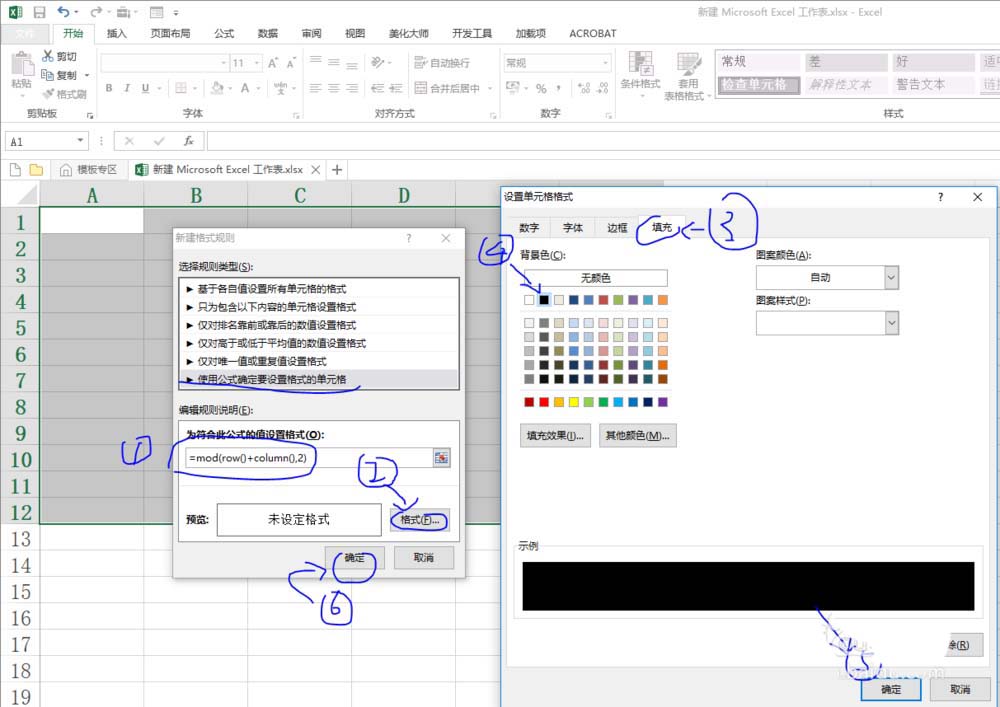Toggle Bold formatting in the ribbon
The width and height of the screenshot is (1000, 707).
coord(109,88)
